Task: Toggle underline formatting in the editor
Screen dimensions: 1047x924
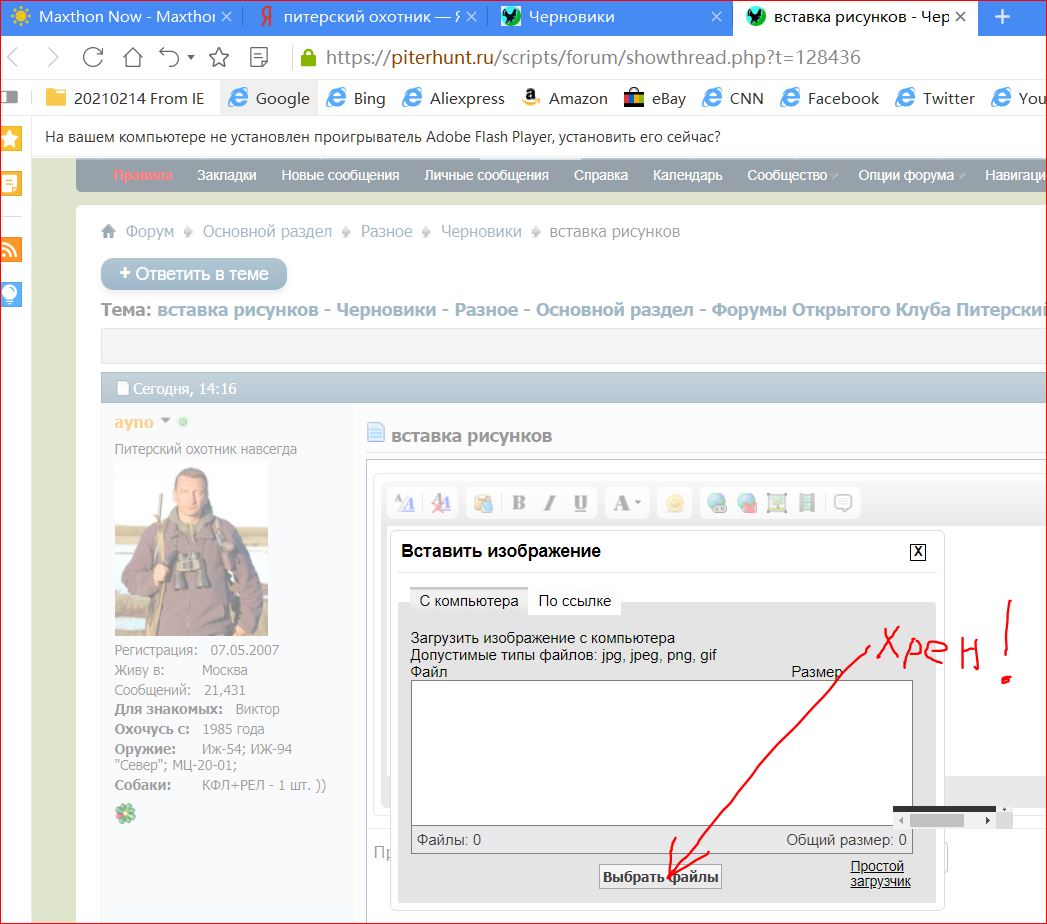Action: click(x=580, y=503)
